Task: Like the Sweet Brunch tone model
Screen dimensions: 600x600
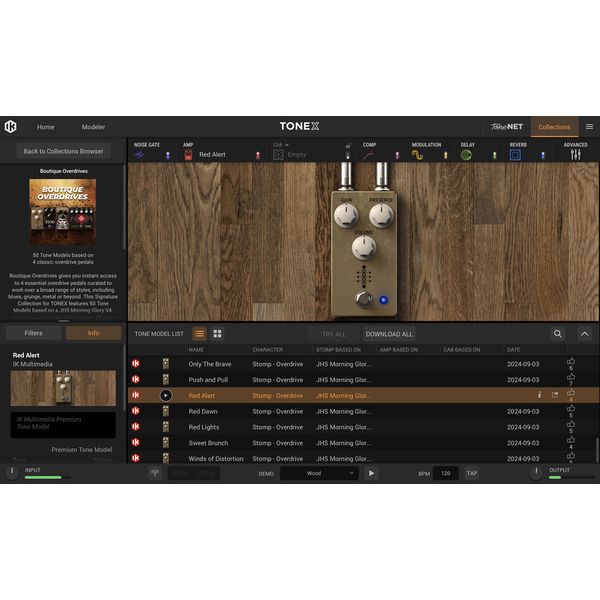Action: point(571,440)
